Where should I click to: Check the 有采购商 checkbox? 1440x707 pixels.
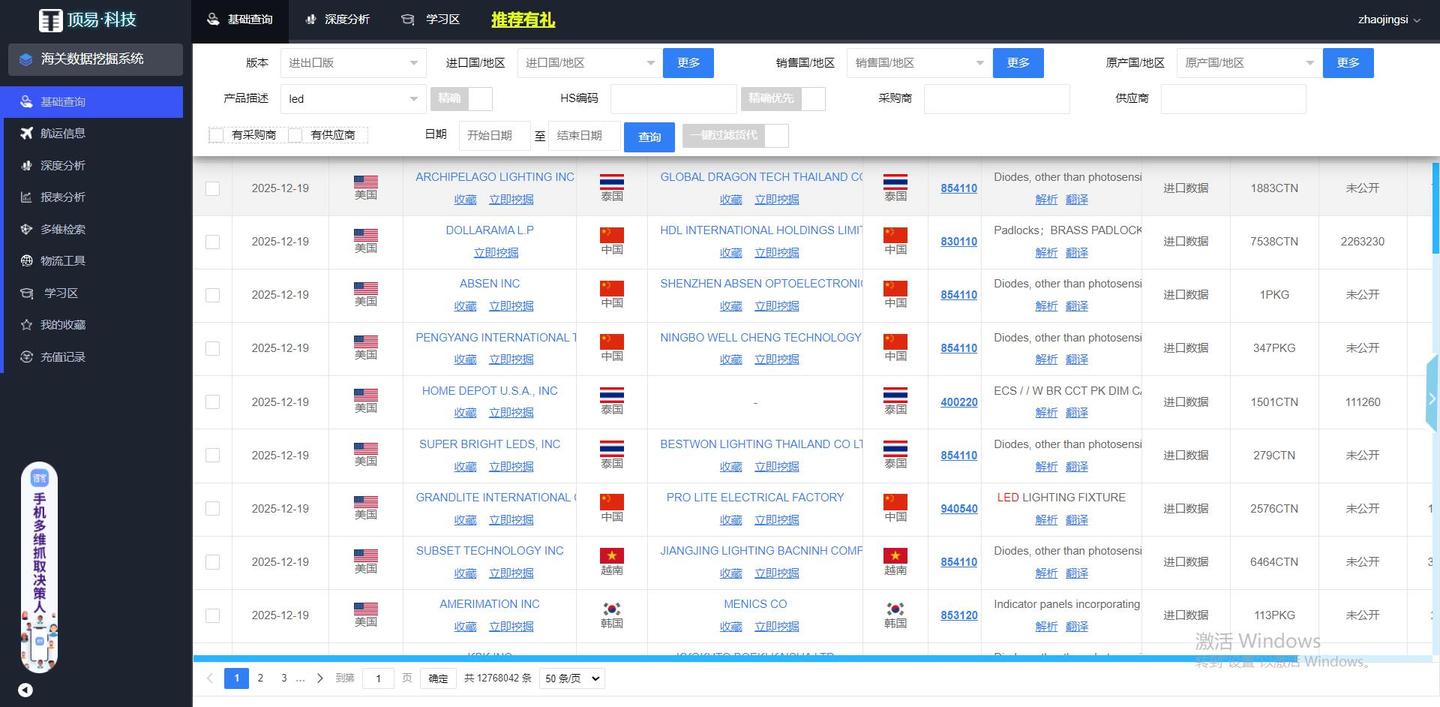tap(216, 135)
